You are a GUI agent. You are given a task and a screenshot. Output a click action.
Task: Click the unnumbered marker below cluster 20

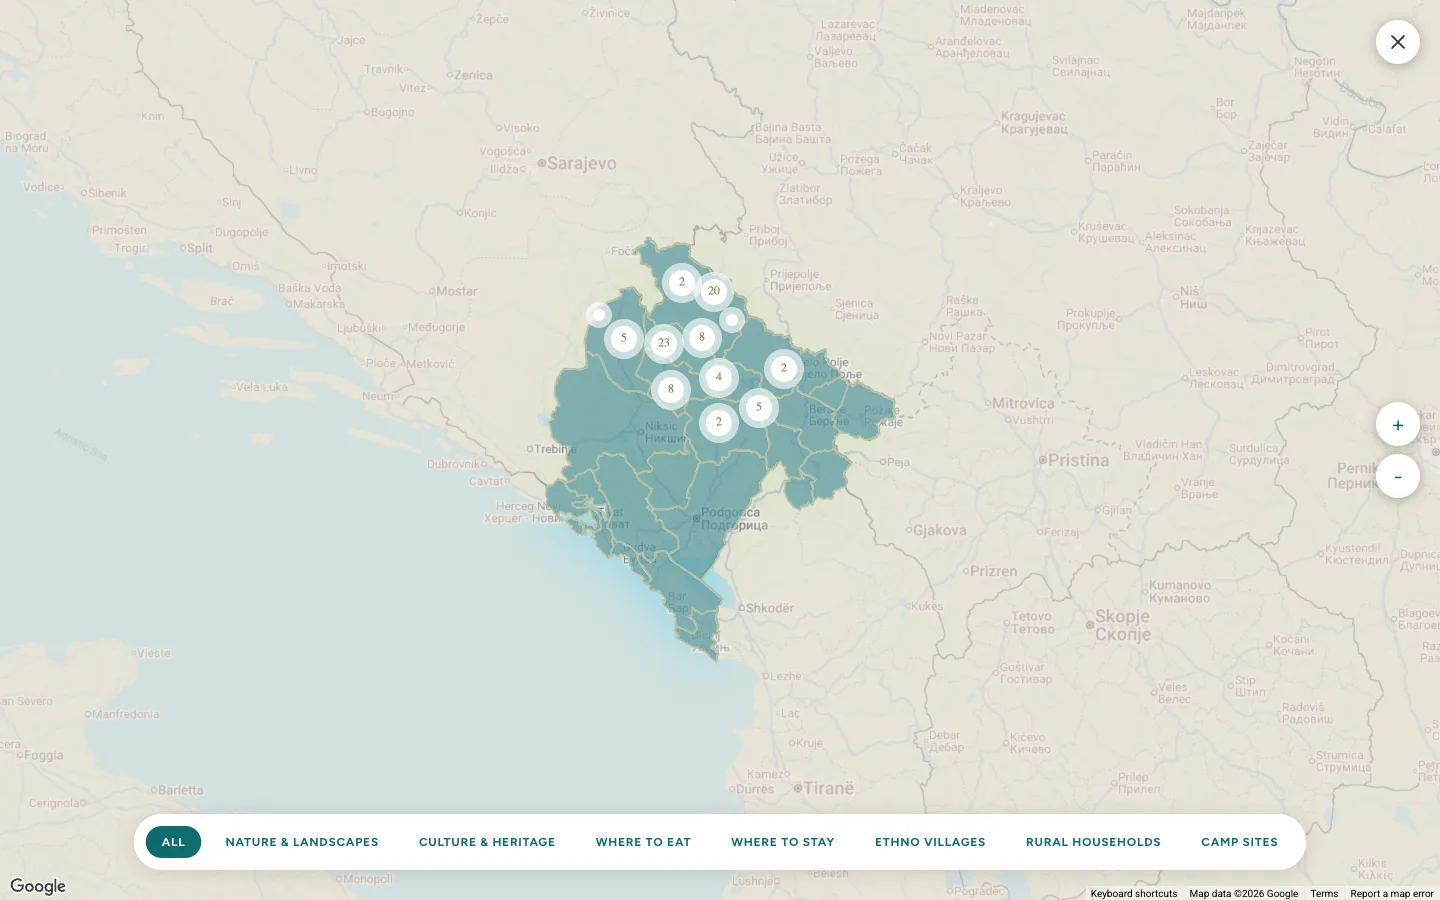click(732, 320)
